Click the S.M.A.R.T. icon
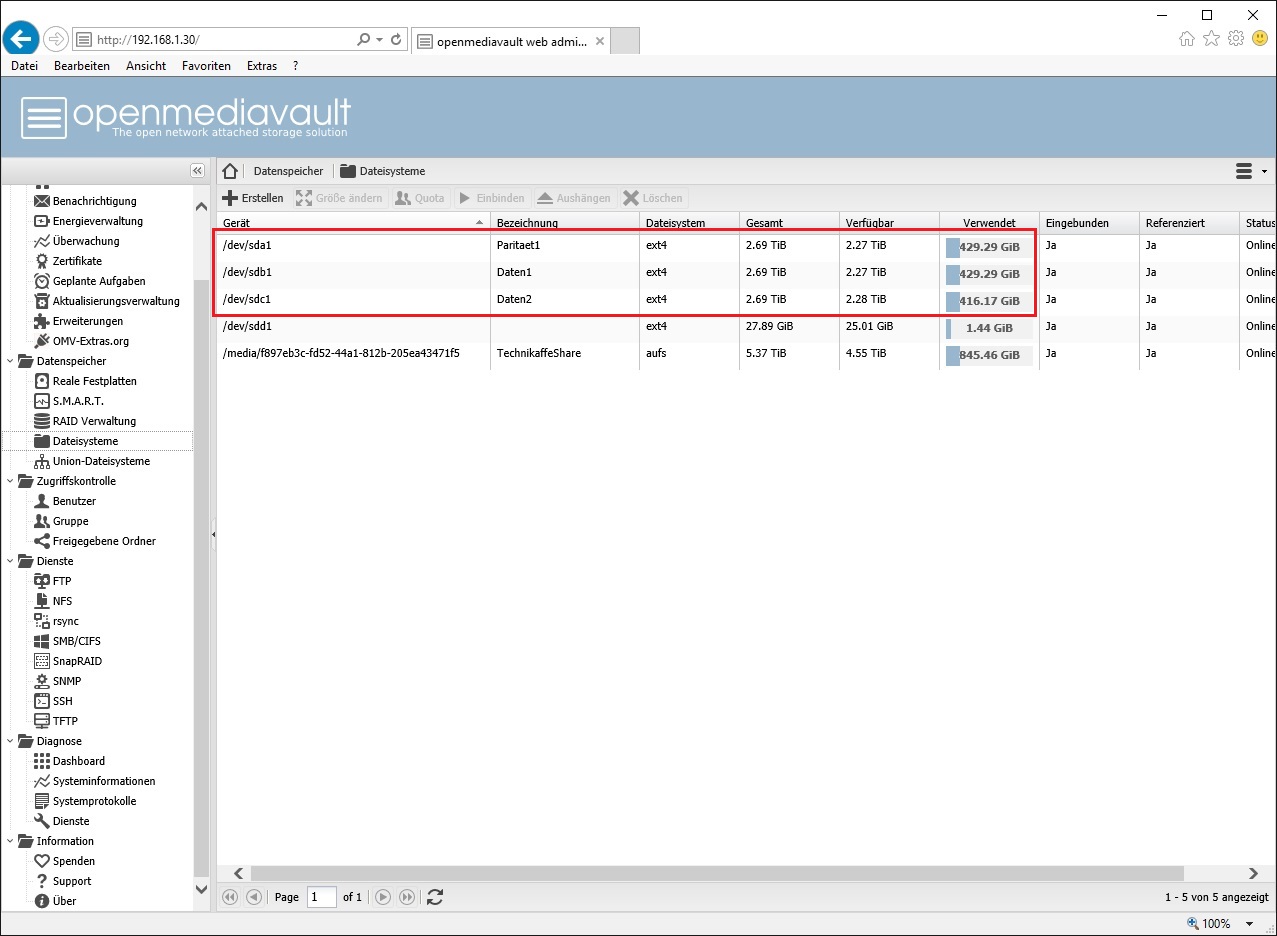 click(x=42, y=401)
